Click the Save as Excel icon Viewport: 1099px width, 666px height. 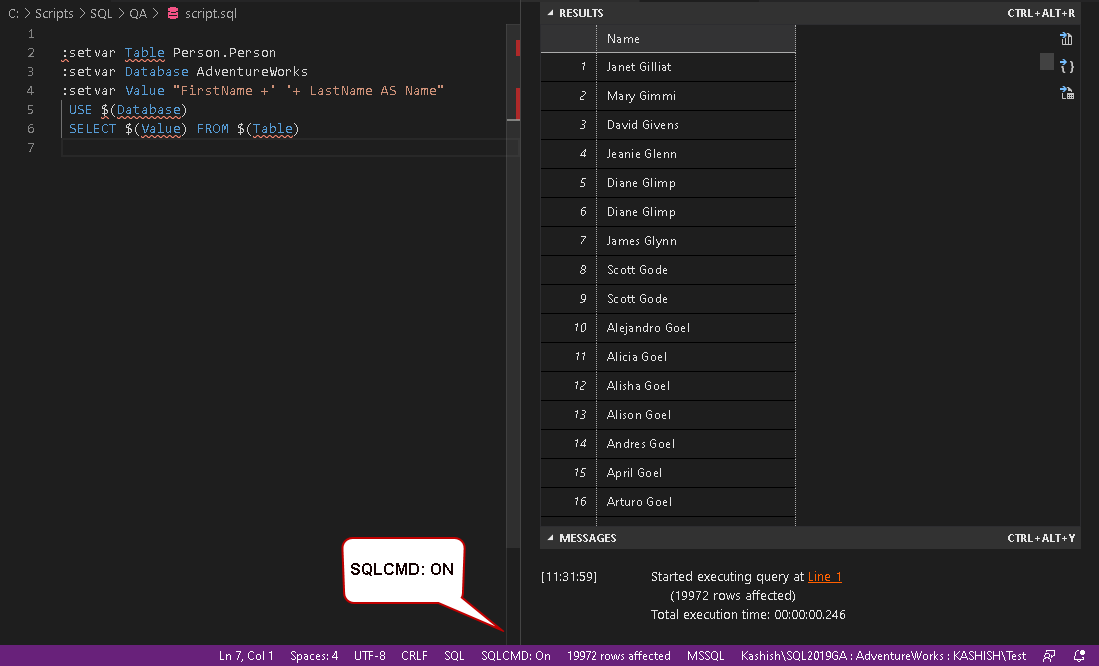tap(1067, 93)
